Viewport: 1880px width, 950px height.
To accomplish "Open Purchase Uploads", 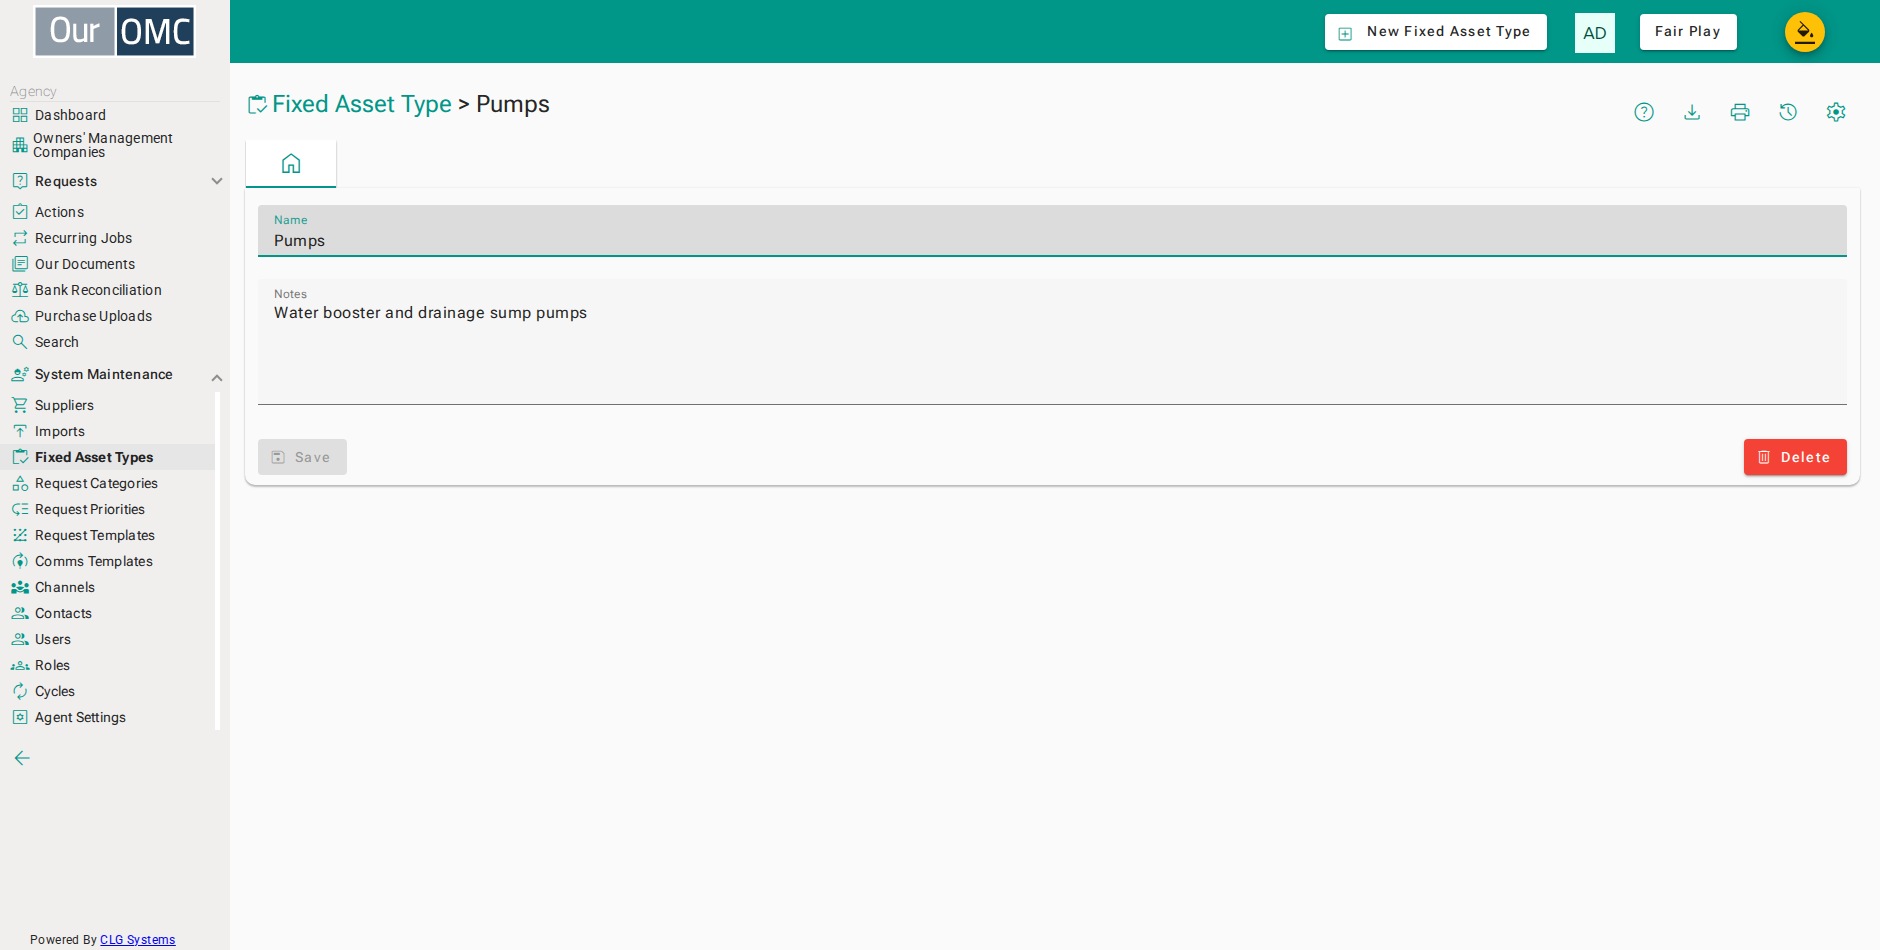I will coord(93,316).
